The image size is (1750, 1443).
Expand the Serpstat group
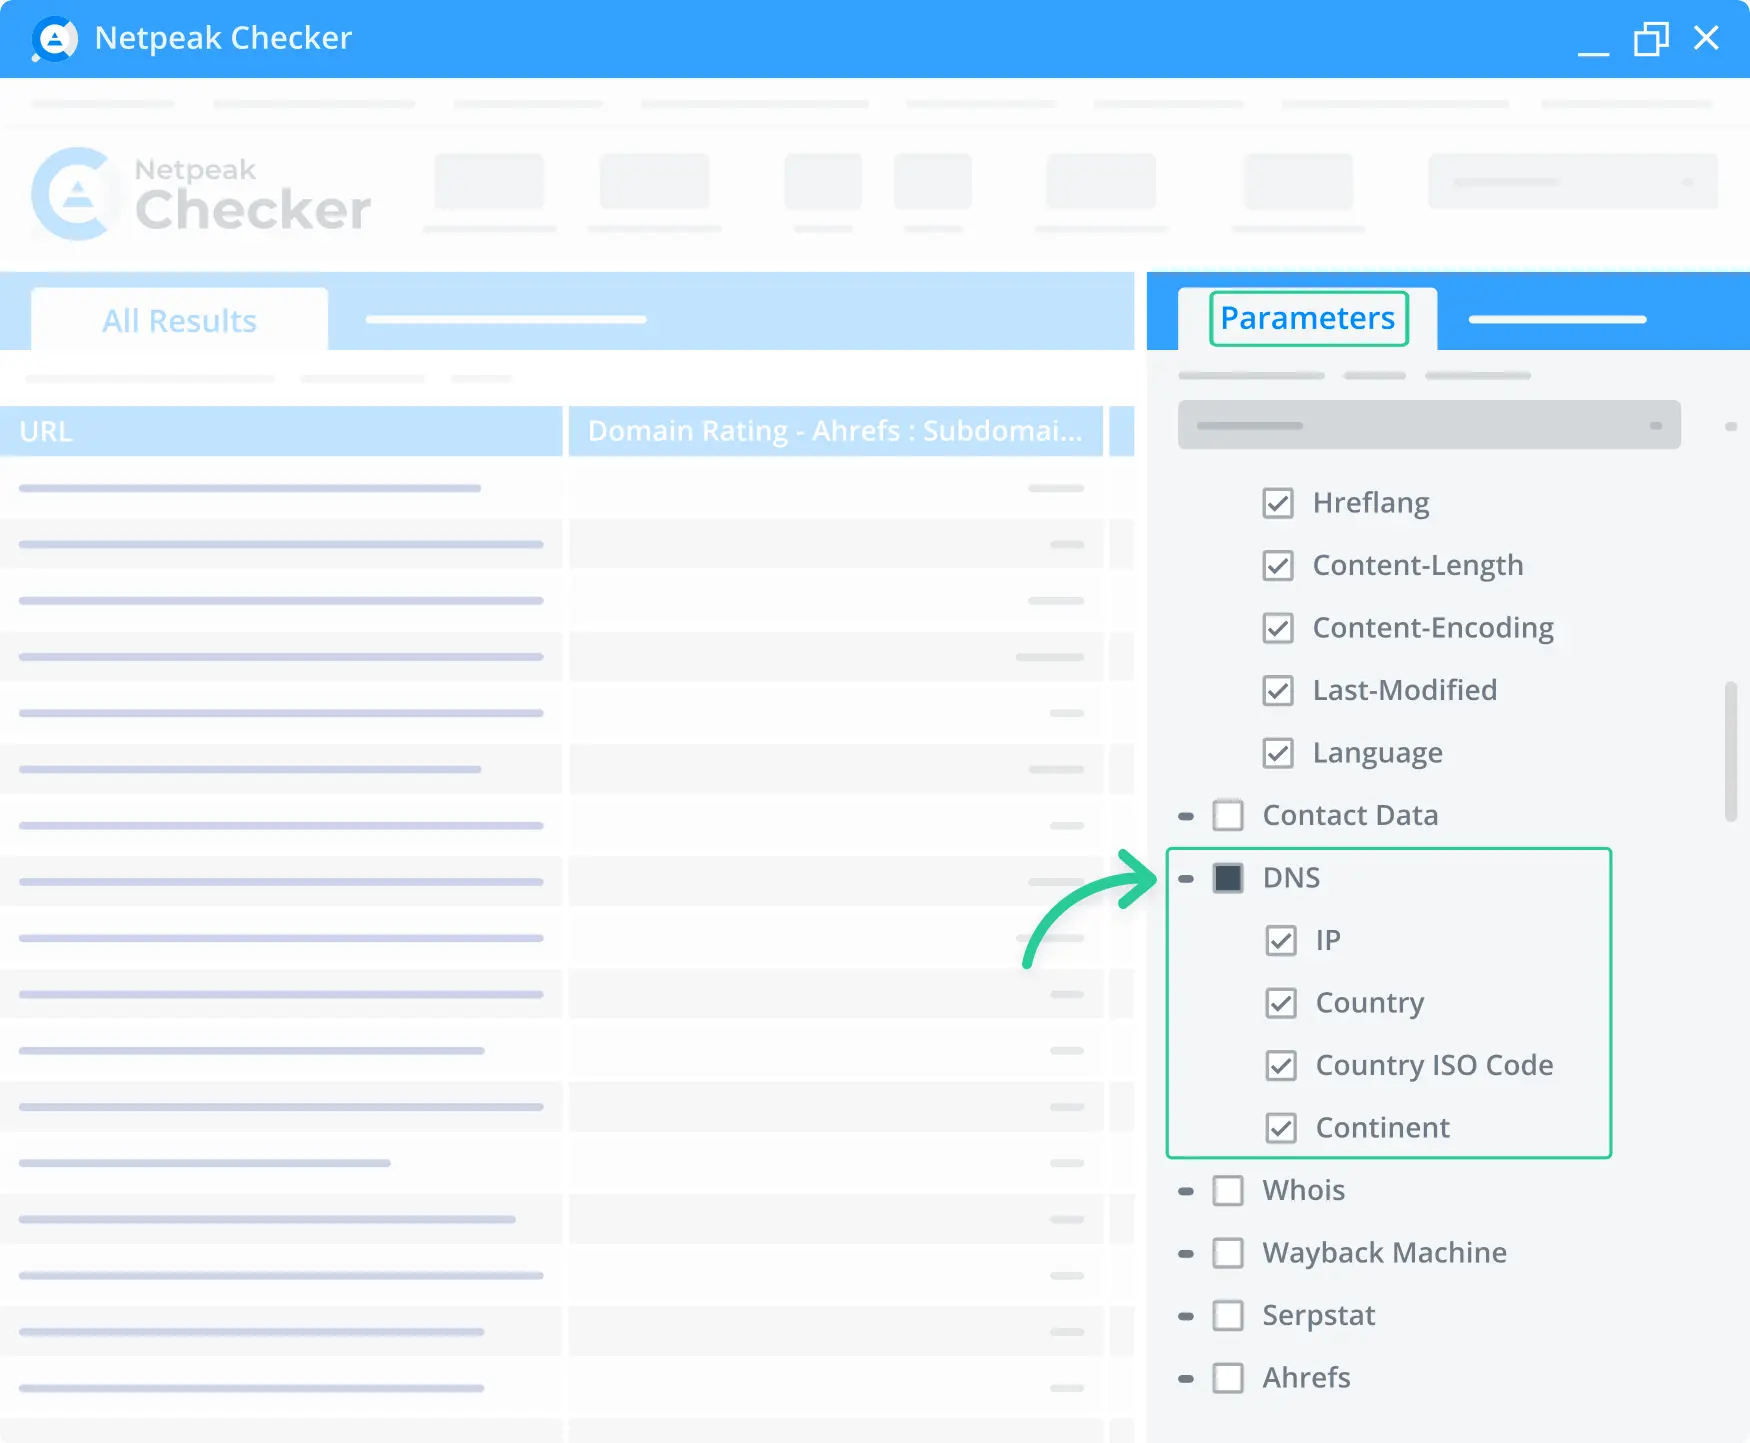1186,1317
